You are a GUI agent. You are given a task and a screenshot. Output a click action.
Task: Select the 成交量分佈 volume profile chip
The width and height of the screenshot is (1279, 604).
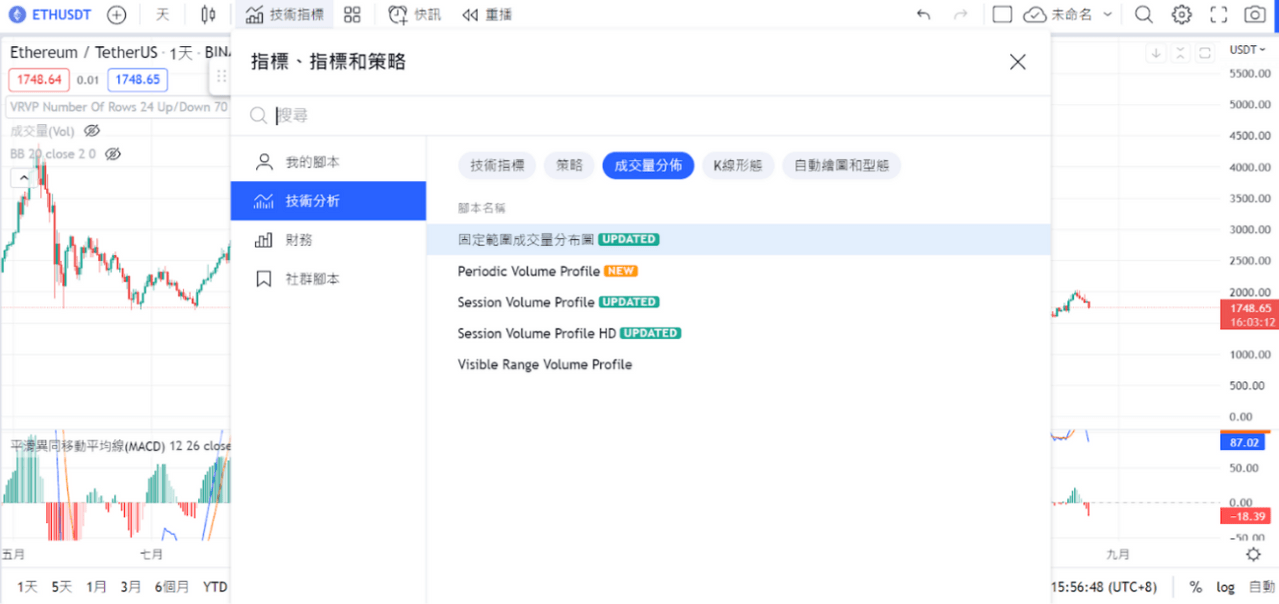pos(648,166)
